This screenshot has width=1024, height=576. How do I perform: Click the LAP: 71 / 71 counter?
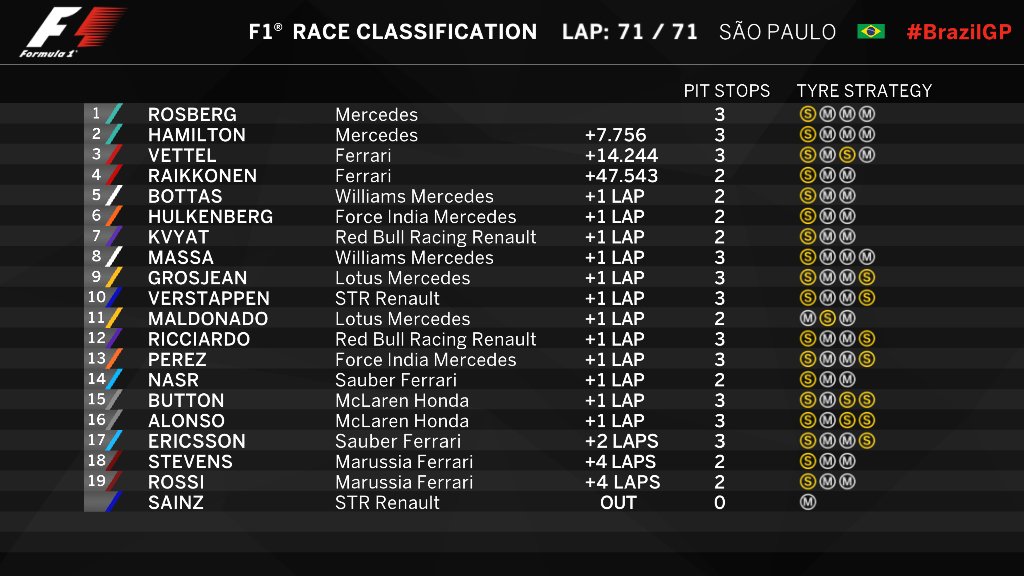point(630,32)
